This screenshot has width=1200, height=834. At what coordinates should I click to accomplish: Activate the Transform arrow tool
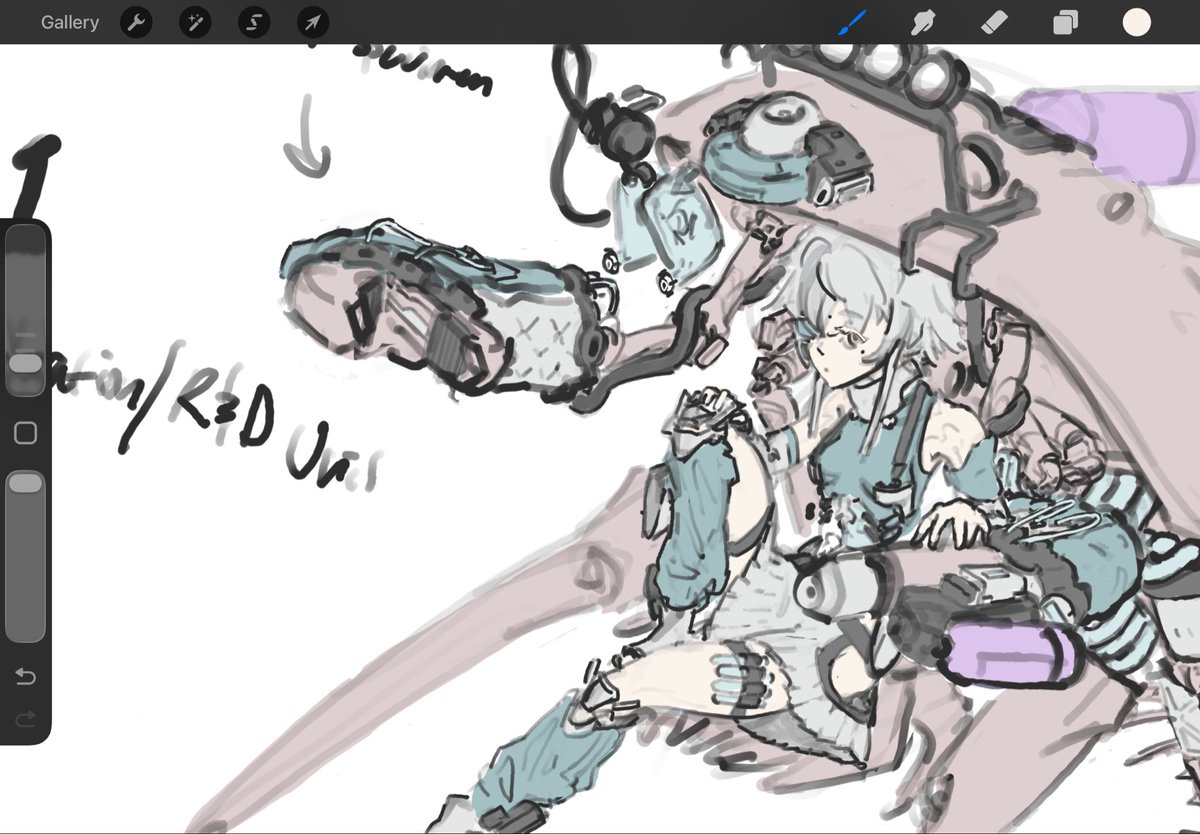pos(313,22)
